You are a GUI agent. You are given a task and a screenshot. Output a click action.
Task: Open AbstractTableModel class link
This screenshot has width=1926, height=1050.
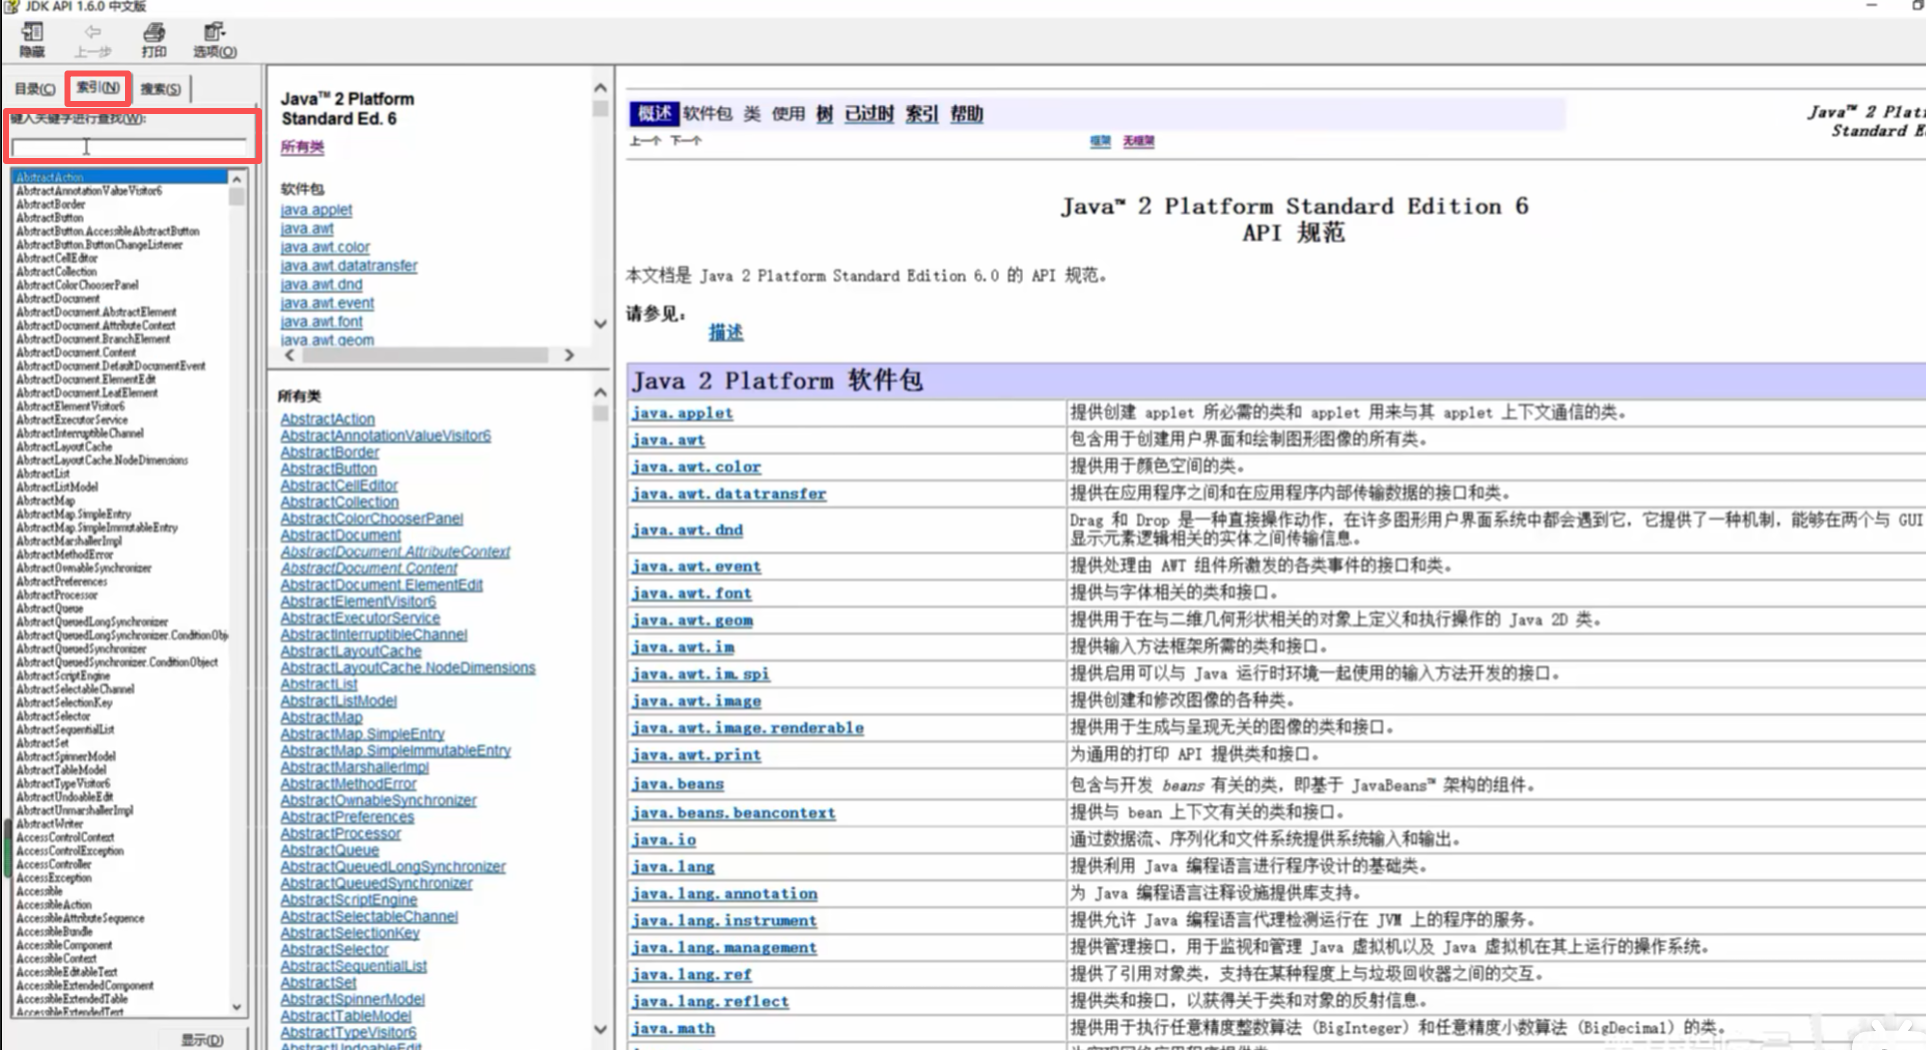click(345, 1016)
